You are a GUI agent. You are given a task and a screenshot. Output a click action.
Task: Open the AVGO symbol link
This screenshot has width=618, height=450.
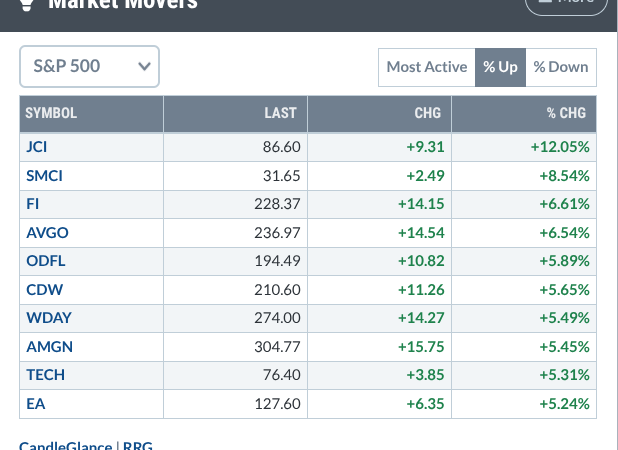47,233
